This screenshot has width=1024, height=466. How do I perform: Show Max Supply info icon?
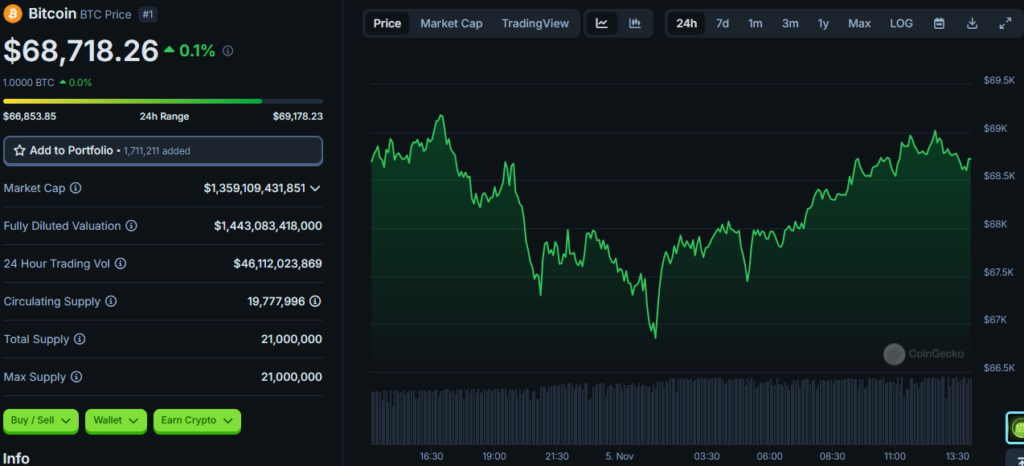pos(76,377)
